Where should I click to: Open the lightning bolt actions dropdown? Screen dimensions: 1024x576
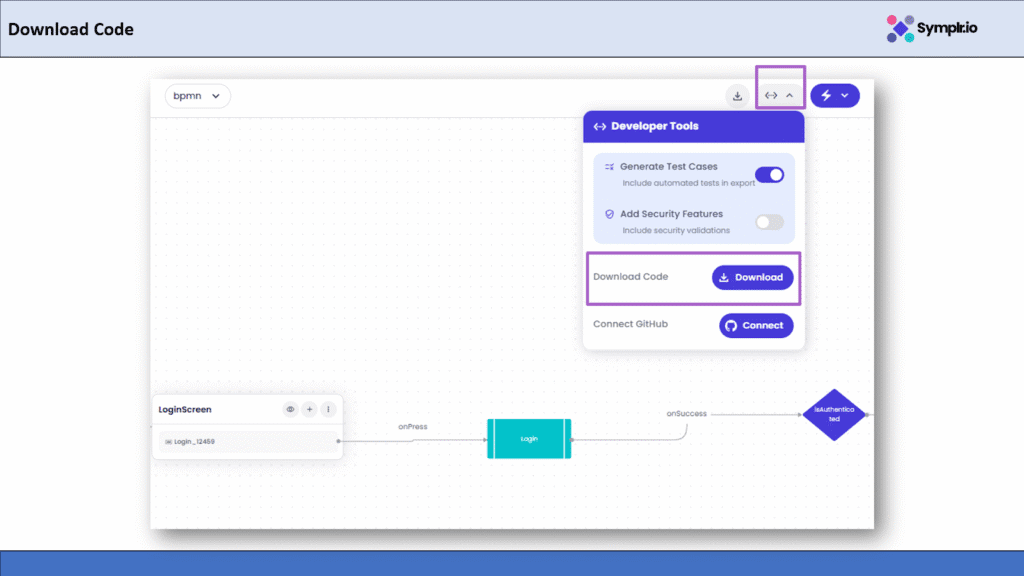835,96
